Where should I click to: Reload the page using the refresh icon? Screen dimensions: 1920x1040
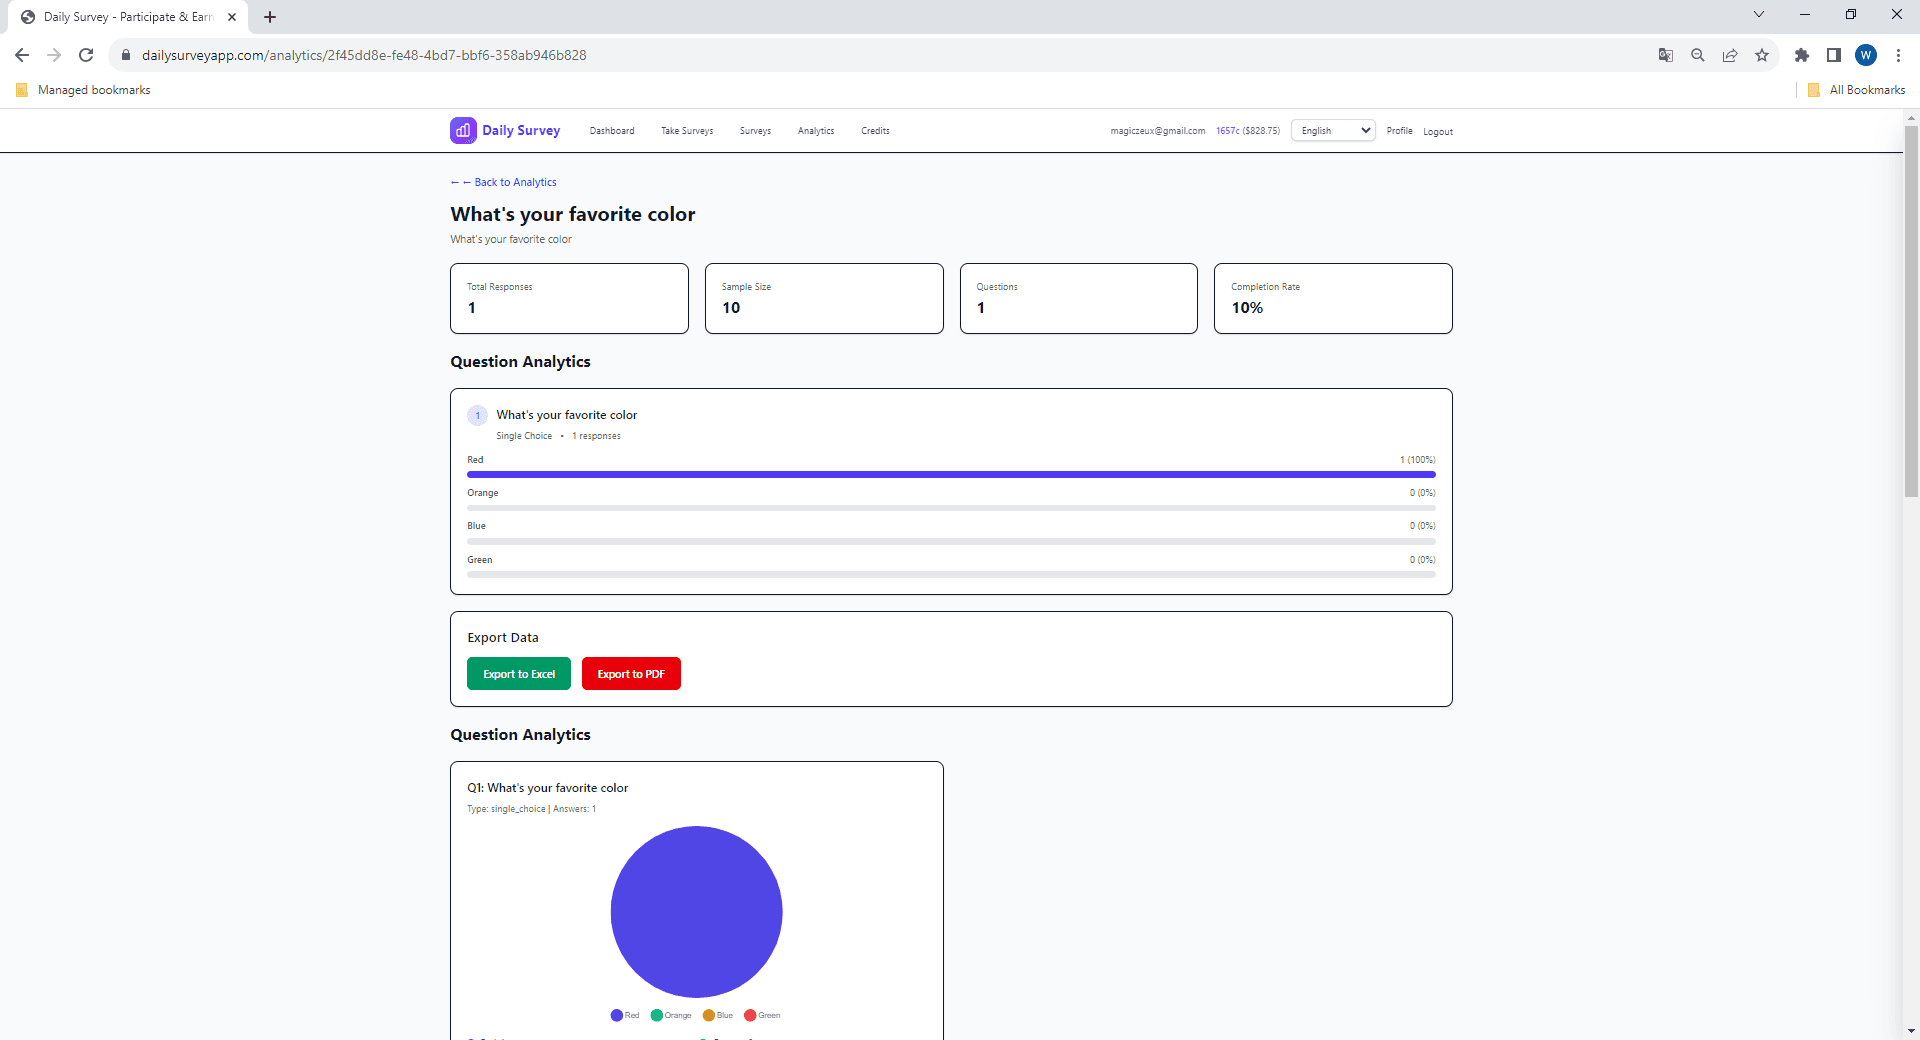[x=86, y=55]
